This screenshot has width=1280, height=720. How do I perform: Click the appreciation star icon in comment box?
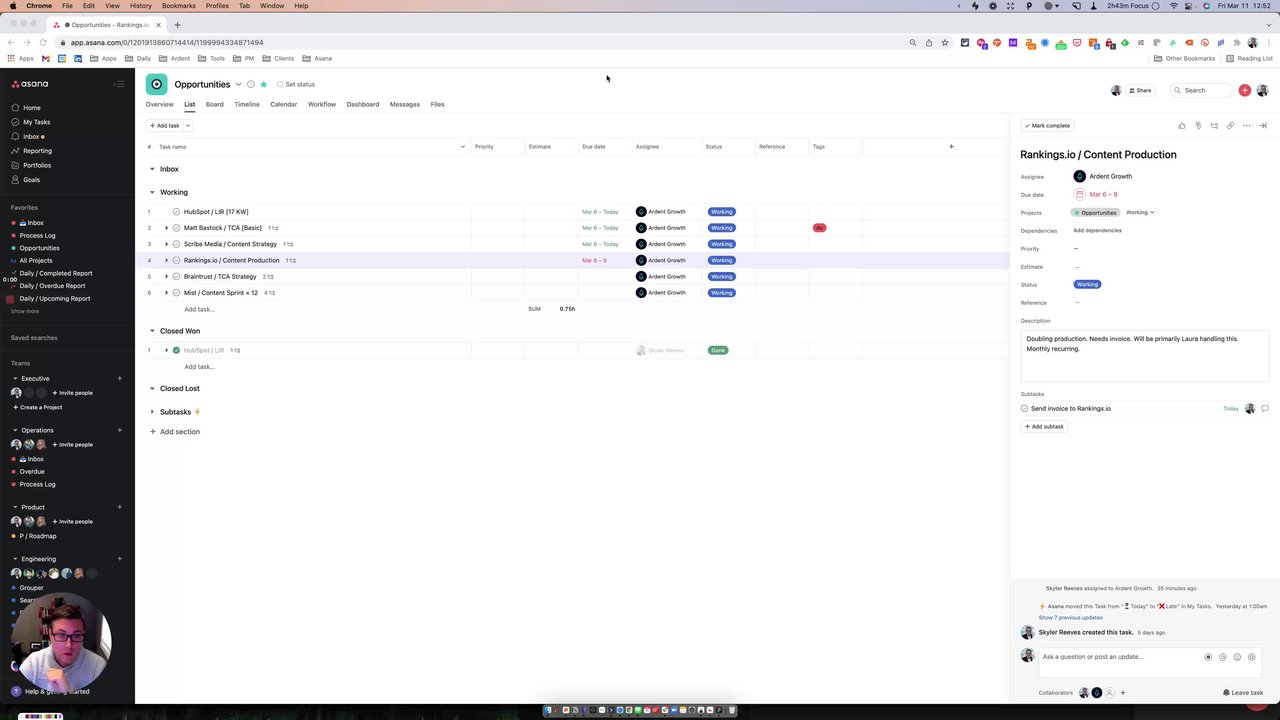tap(1251, 657)
